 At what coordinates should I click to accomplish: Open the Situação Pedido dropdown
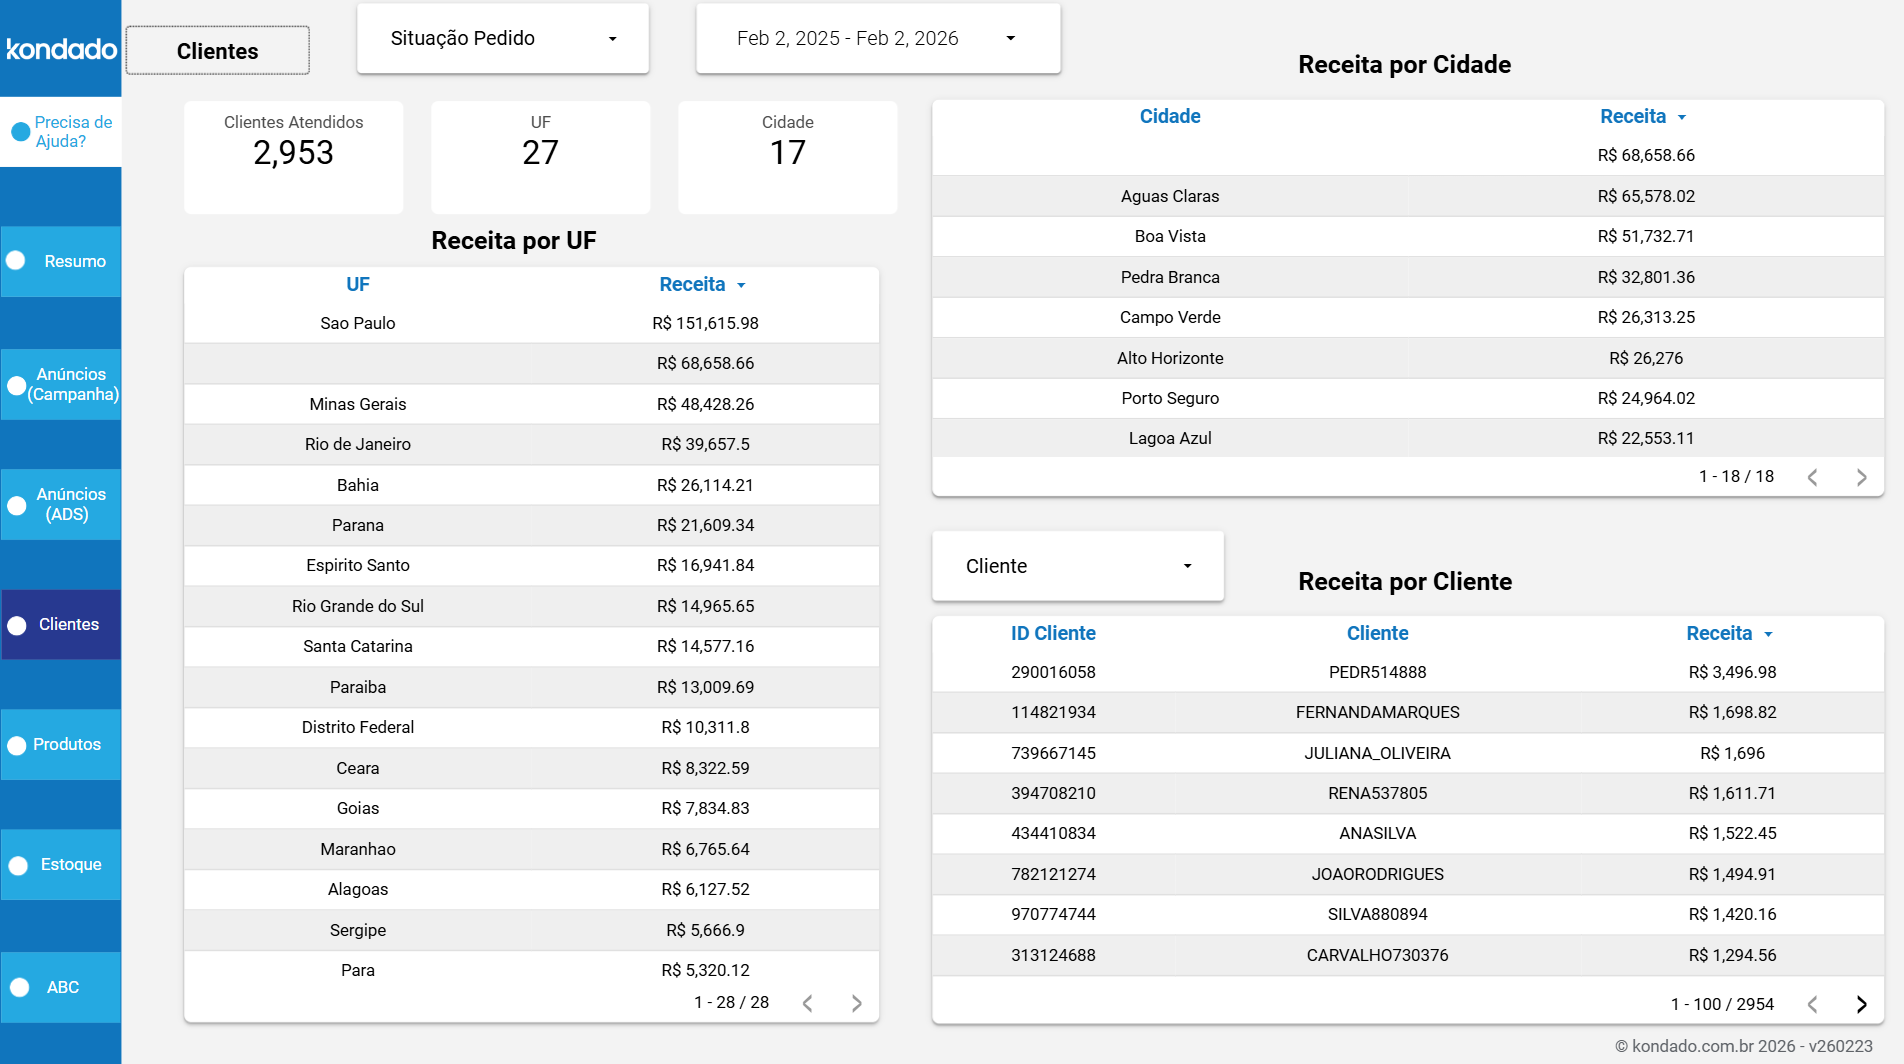(x=503, y=38)
